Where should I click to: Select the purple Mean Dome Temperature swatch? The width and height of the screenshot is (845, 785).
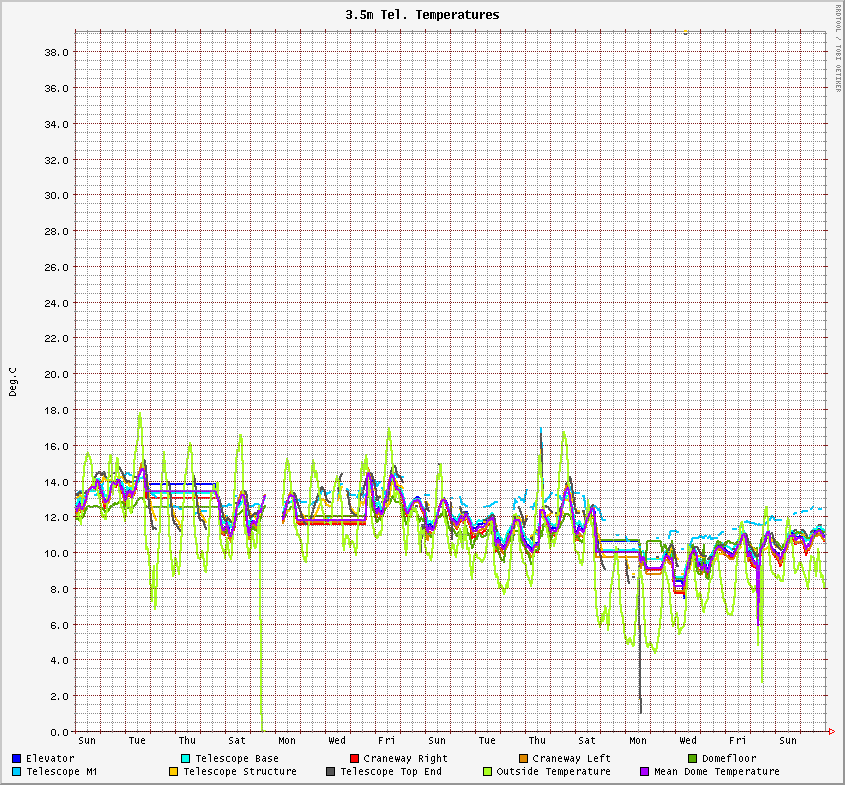644,772
